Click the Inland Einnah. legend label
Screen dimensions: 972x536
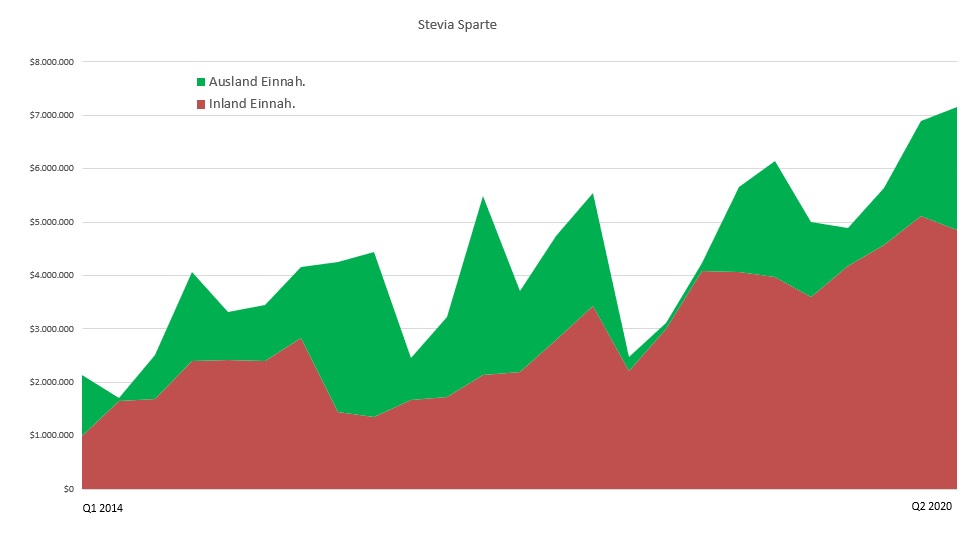(x=251, y=104)
